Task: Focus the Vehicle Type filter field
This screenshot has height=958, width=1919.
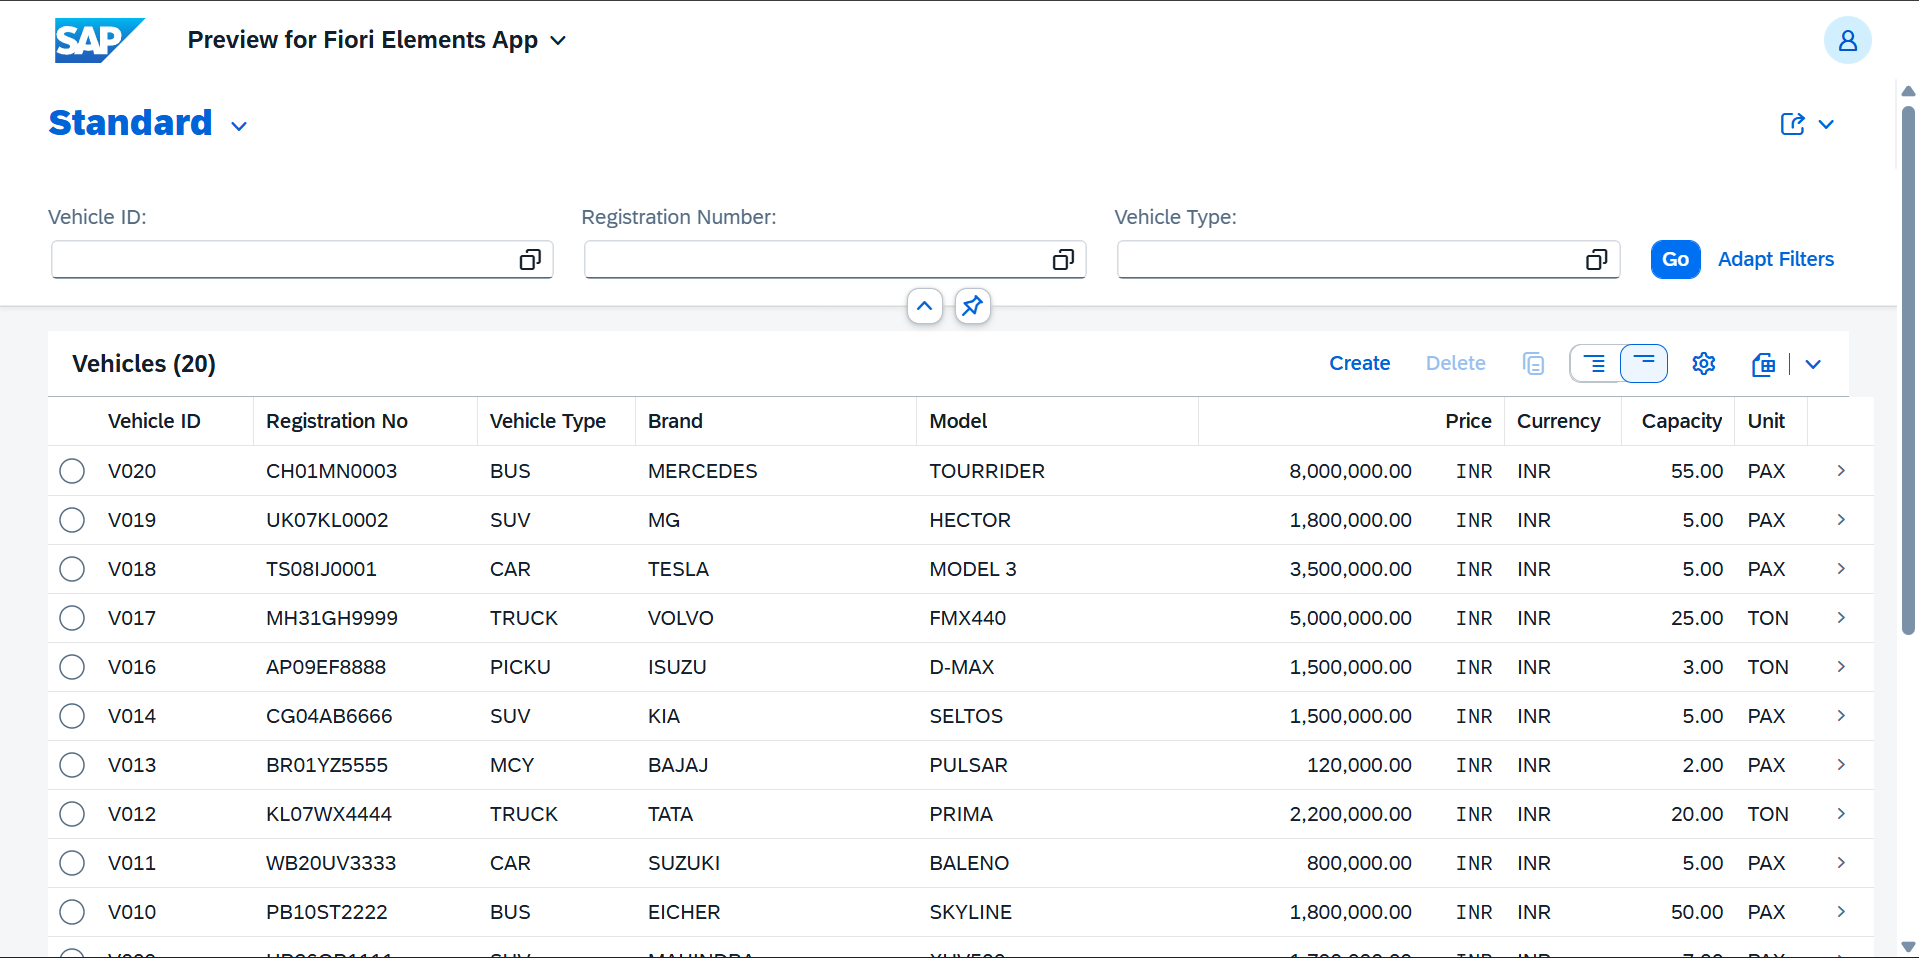Action: pos(1368,260)
